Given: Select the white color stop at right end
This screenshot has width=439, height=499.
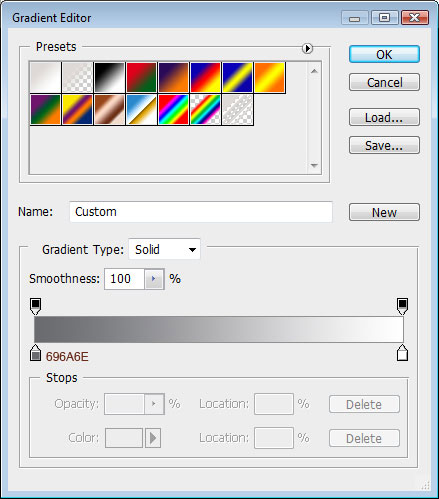Looking at the screenshot, I should (x=402, y=353).
